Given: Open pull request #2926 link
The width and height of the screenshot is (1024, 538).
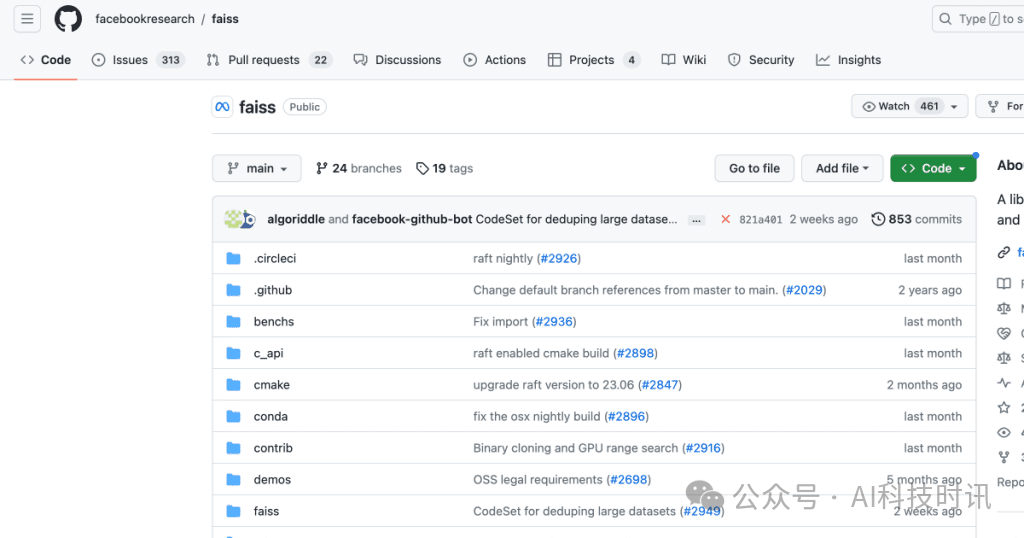Looking at the screenshot, I should pyautogui.click(x=558, y=258).
